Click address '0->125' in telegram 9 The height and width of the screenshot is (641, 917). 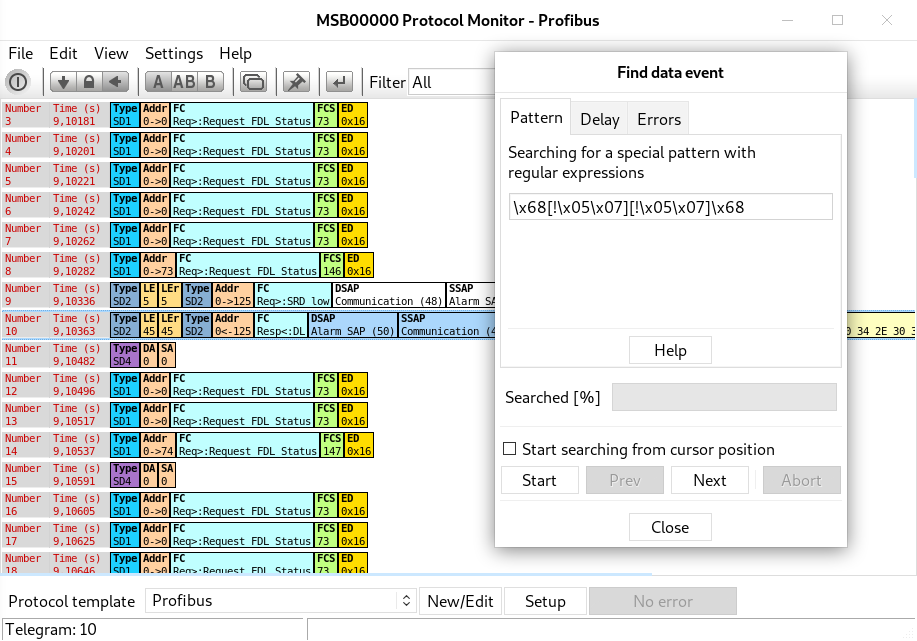[233, 301]
